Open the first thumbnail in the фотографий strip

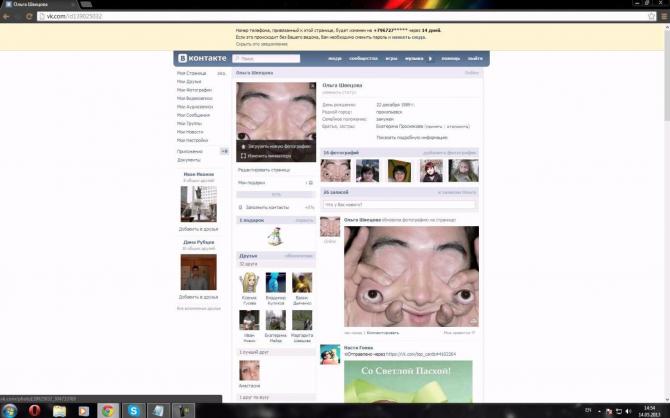336,171
